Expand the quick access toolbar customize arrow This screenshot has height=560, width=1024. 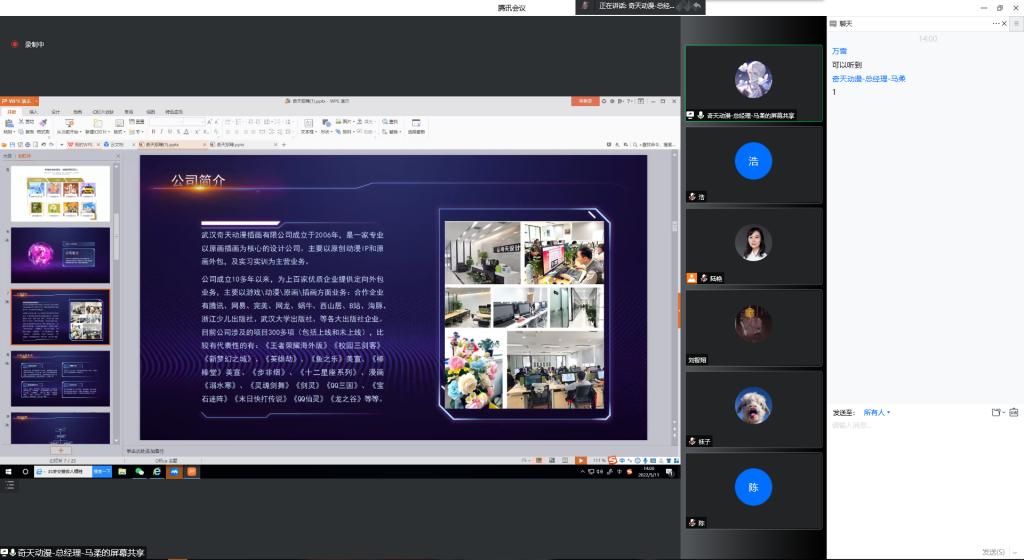pos(61,144)
